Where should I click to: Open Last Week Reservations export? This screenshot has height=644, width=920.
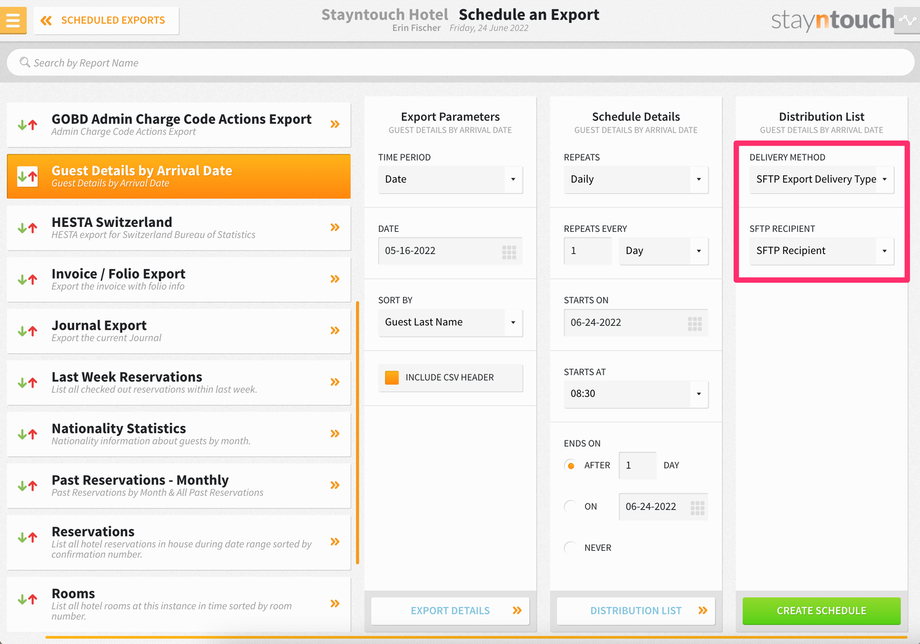pos(178,382)
